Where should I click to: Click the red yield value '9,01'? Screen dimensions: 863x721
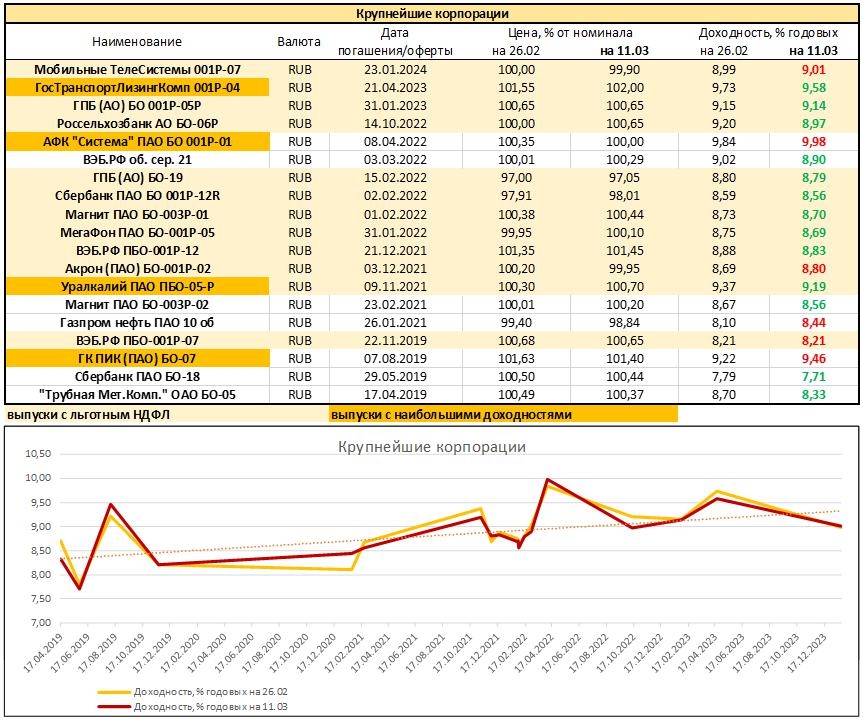813,69
